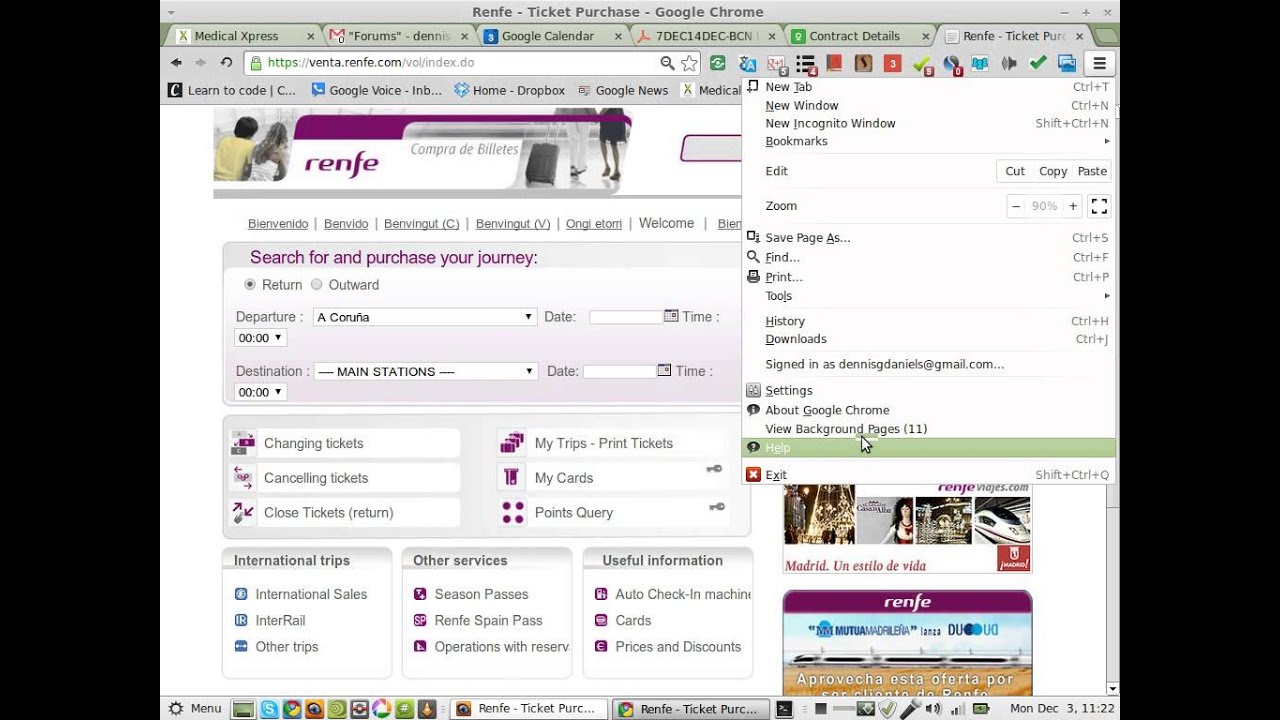The height and width of the screenshot is (720, 1280).
Task: Click Downloads in the Chrome menu
Action: [x=928, y=339]
